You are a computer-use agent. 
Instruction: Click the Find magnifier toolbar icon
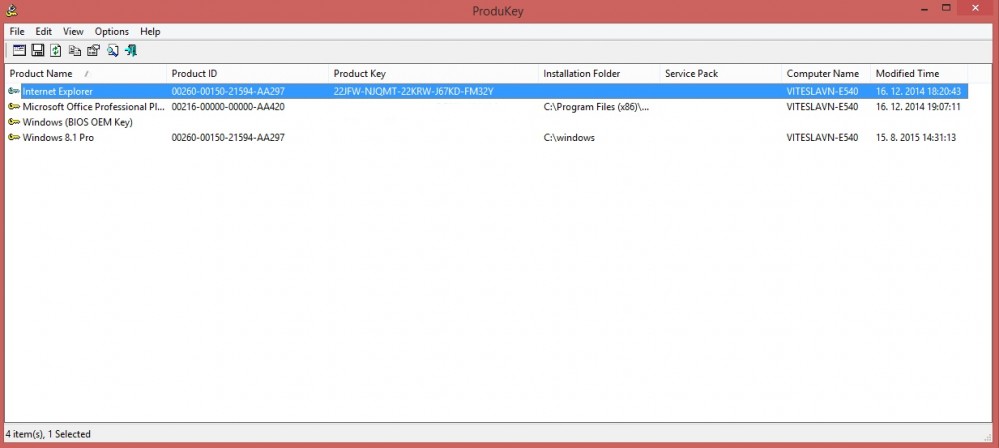[112, 50]
